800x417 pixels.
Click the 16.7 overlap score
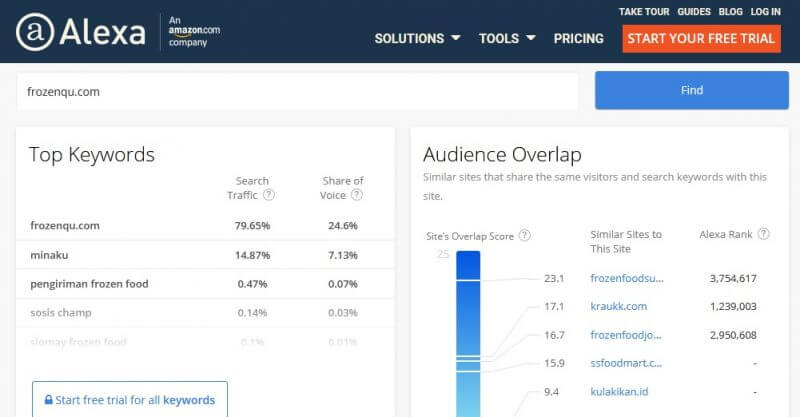coord(554,335)
